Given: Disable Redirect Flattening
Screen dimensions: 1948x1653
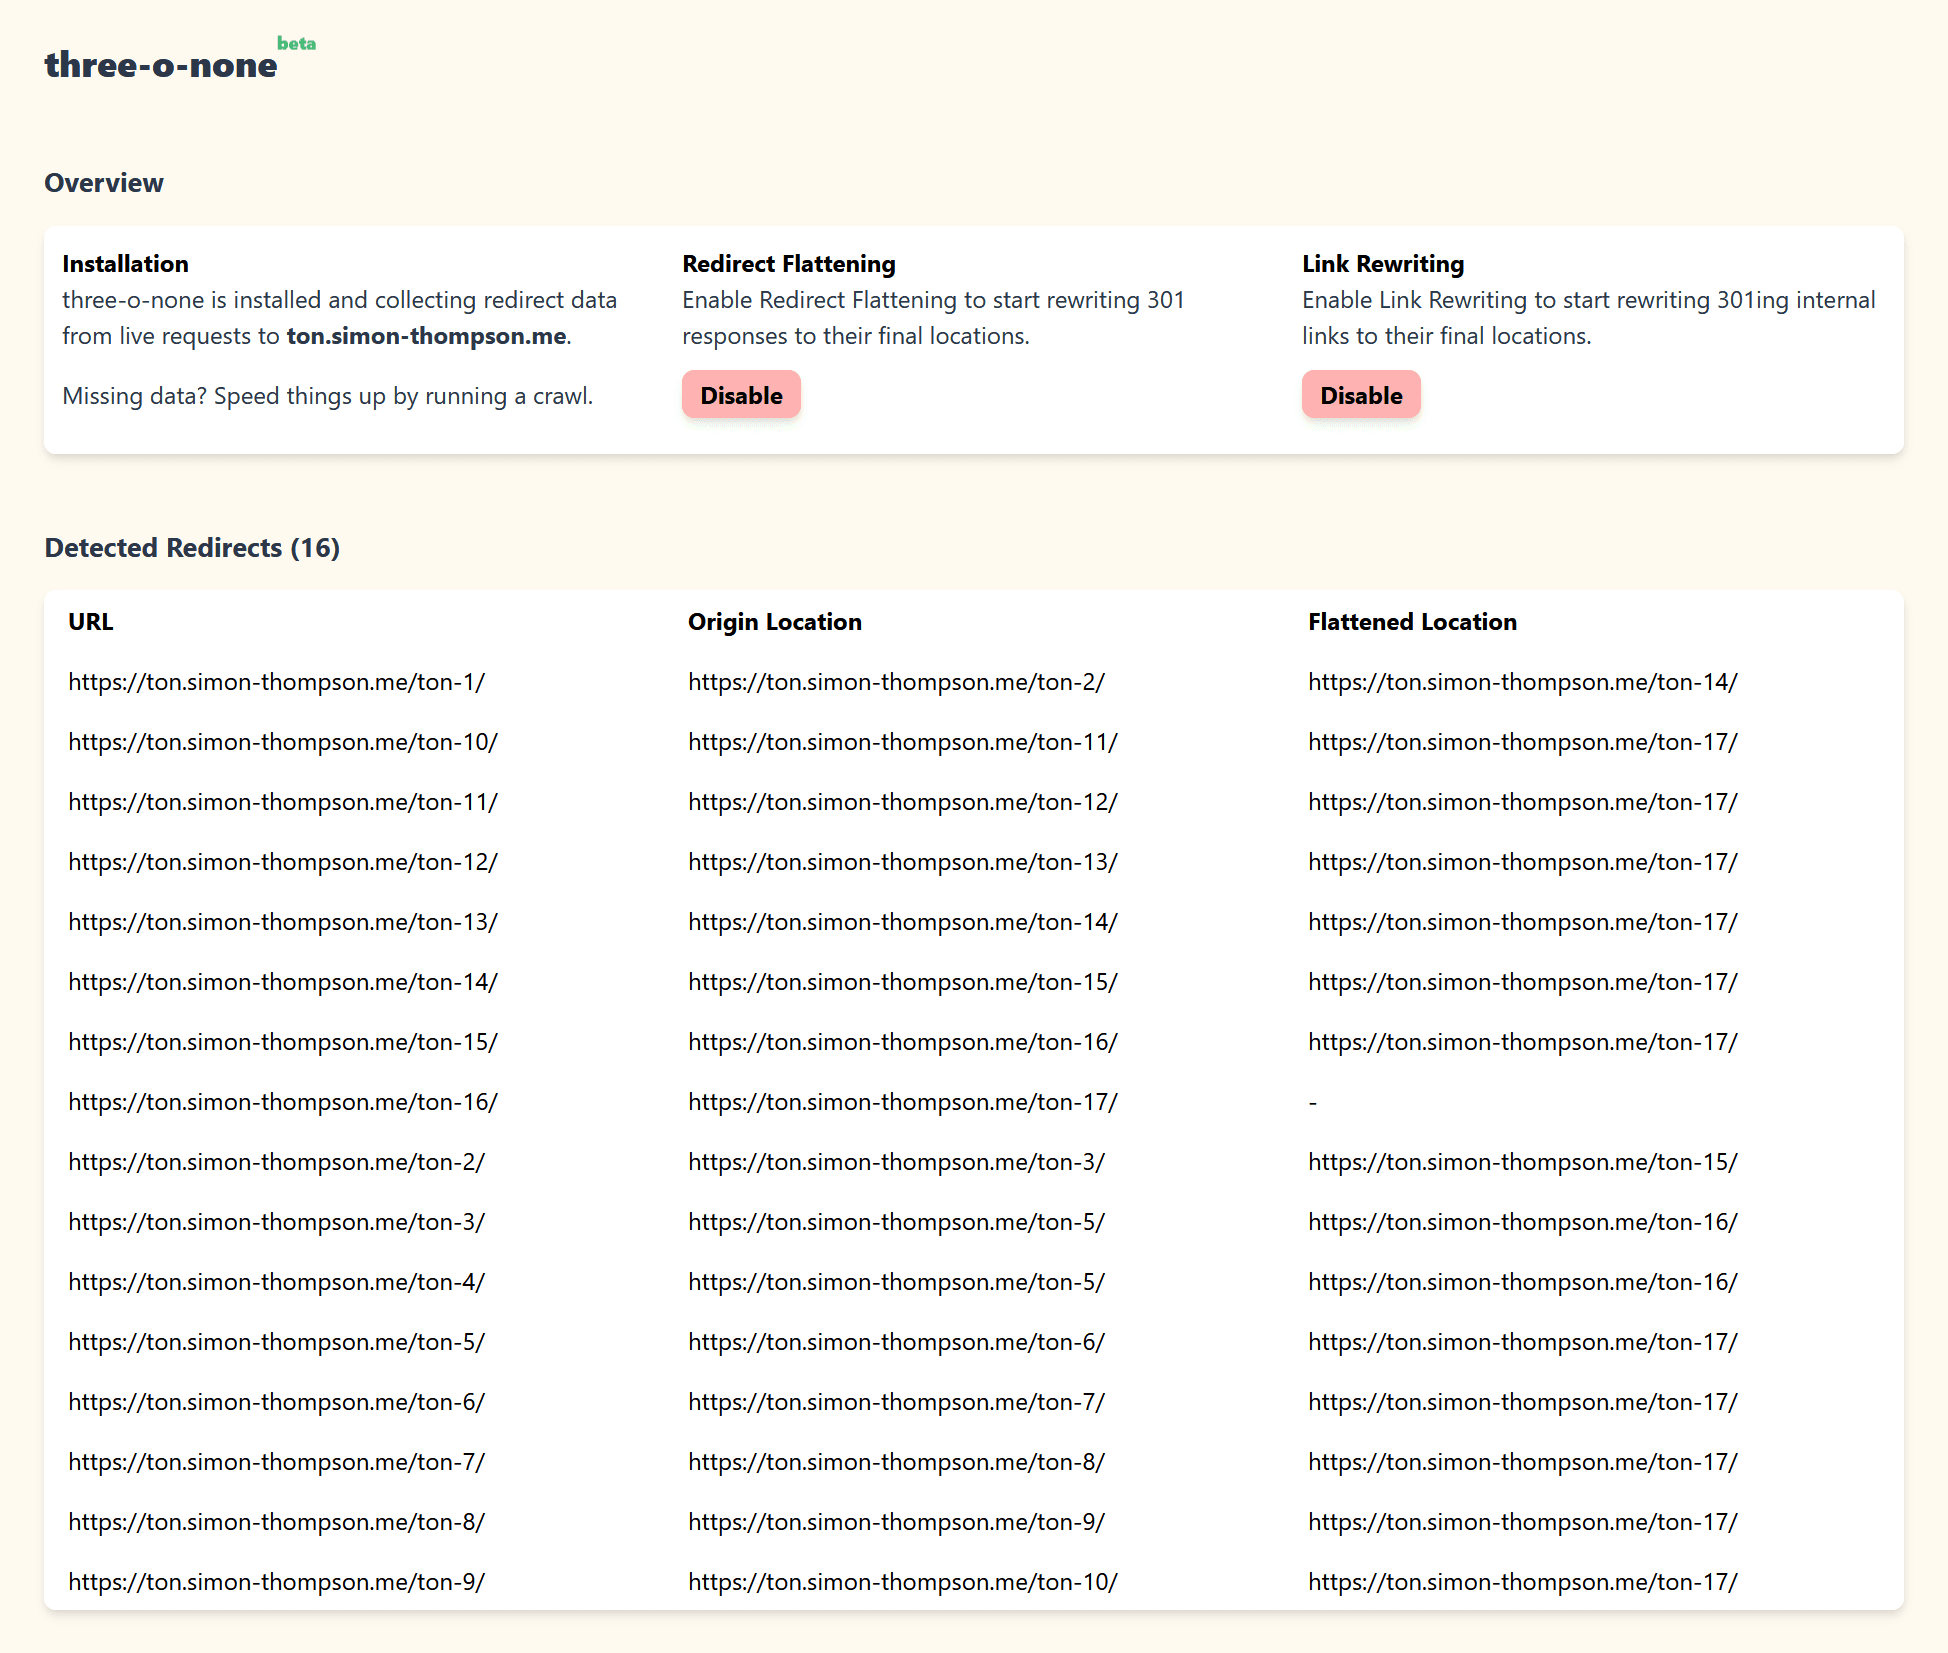Looking at the screenshot, I should tap(741, 395).
